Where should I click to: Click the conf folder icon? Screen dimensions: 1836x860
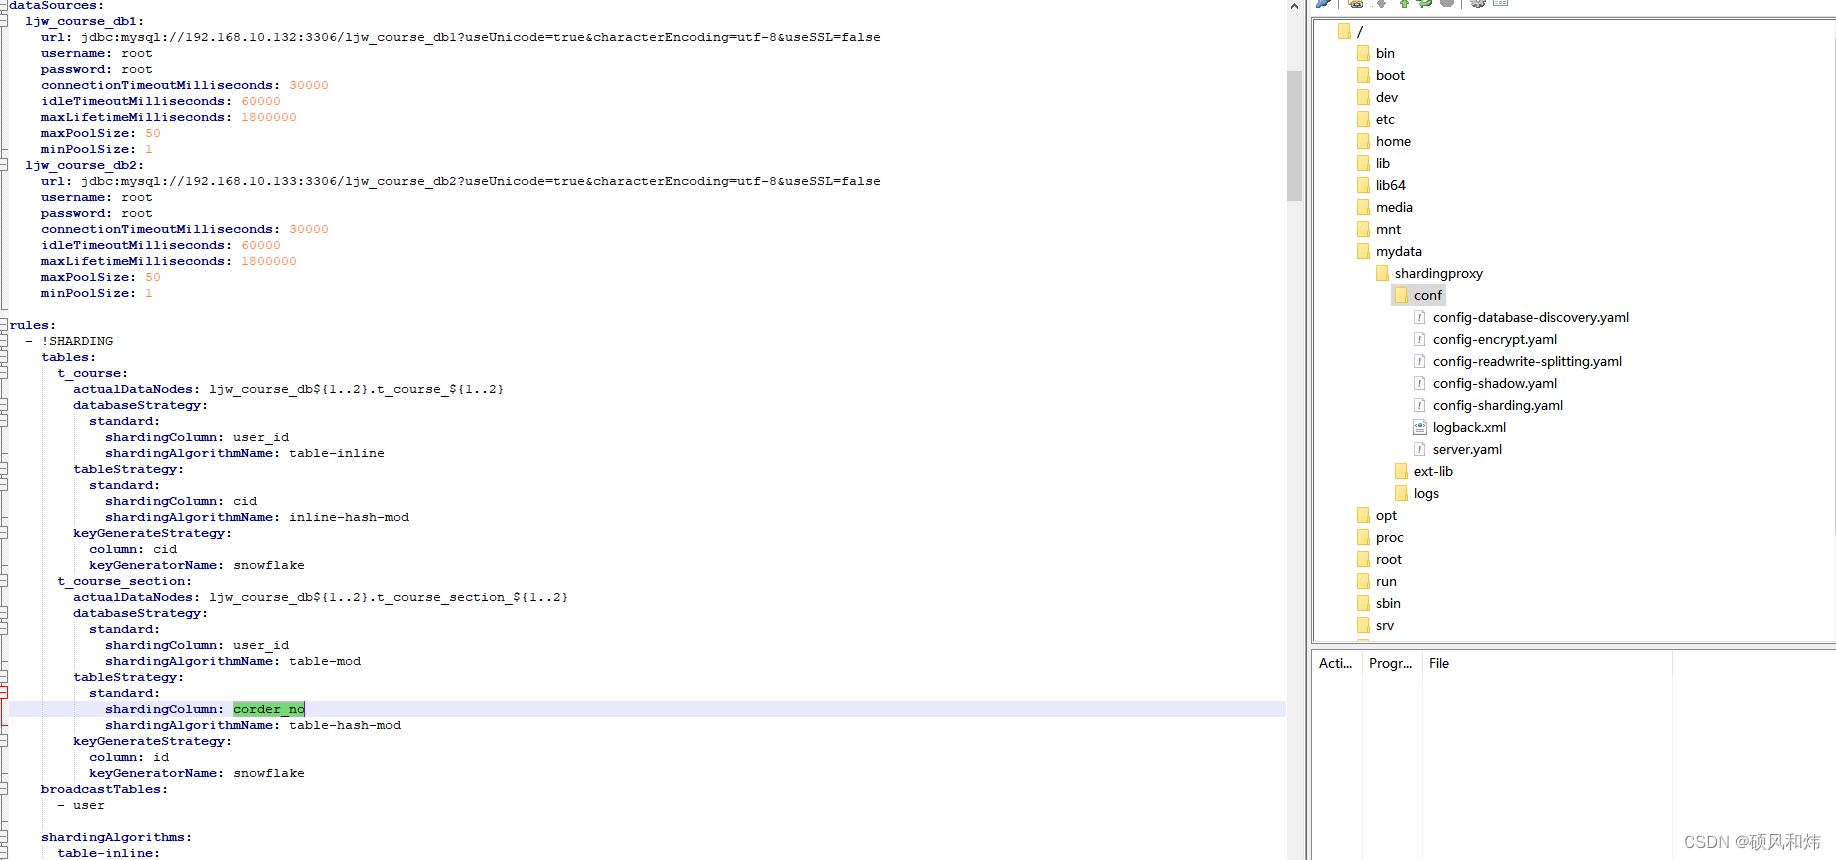(1401, 295)
